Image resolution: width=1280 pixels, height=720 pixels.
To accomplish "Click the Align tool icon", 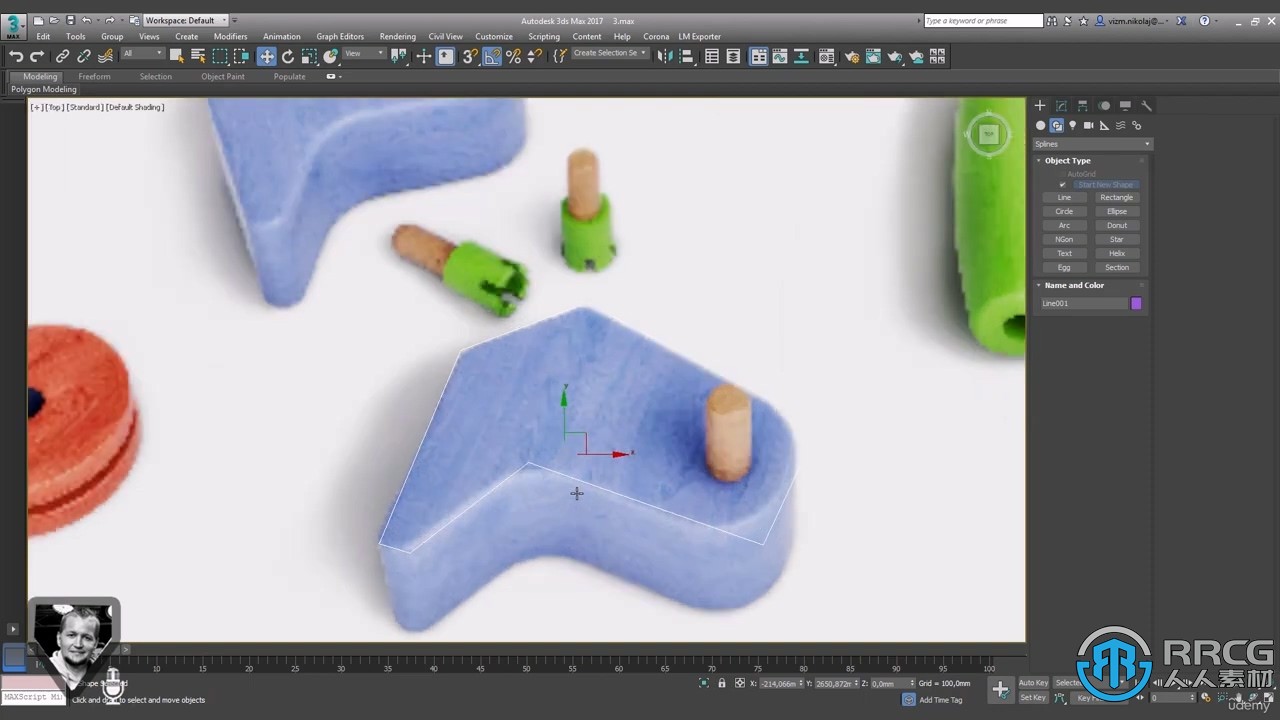I will (687, 57).
